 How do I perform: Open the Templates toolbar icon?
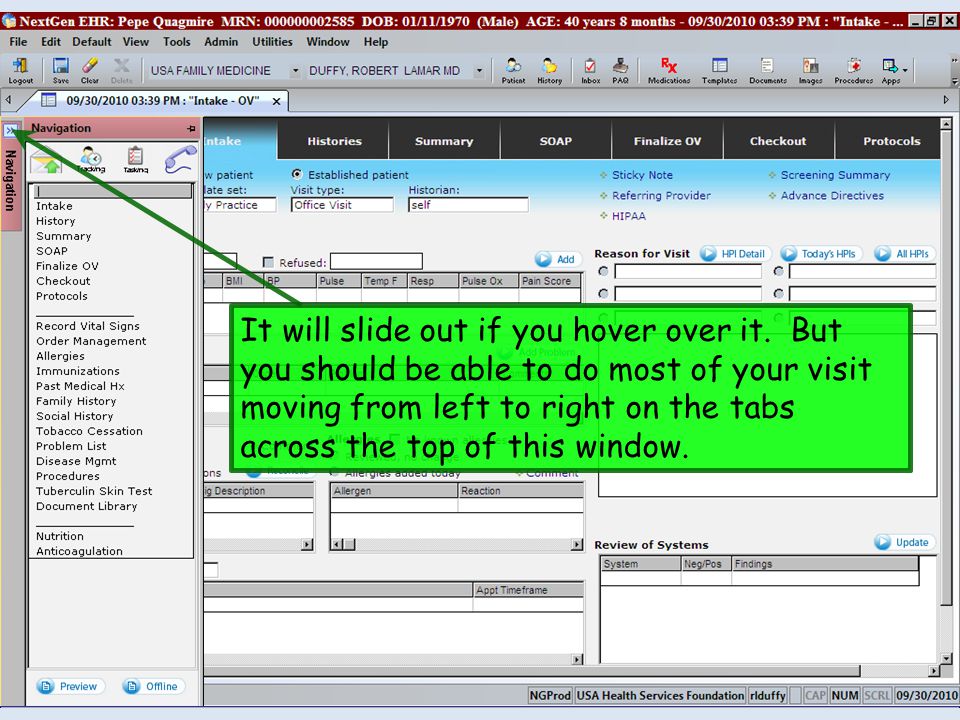click(x=719, y=71)
